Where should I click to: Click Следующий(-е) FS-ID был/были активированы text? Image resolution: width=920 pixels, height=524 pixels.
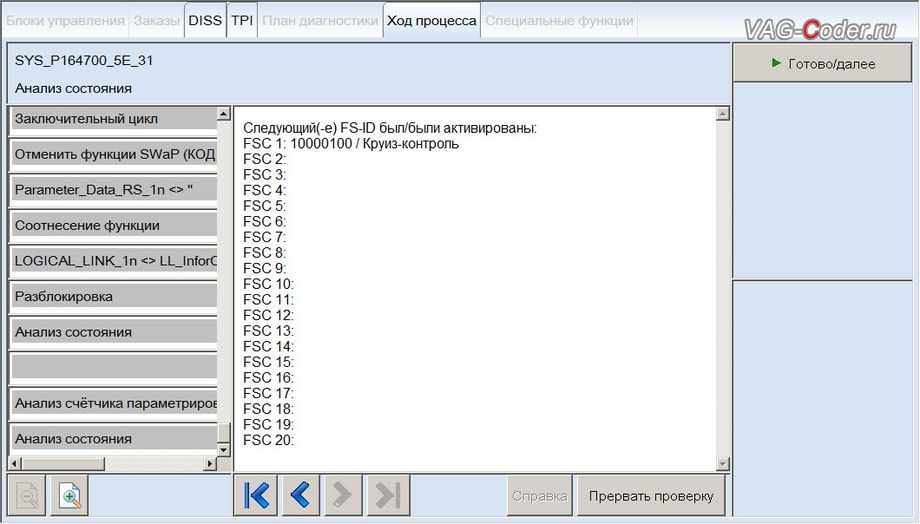[x=390, y=128]
